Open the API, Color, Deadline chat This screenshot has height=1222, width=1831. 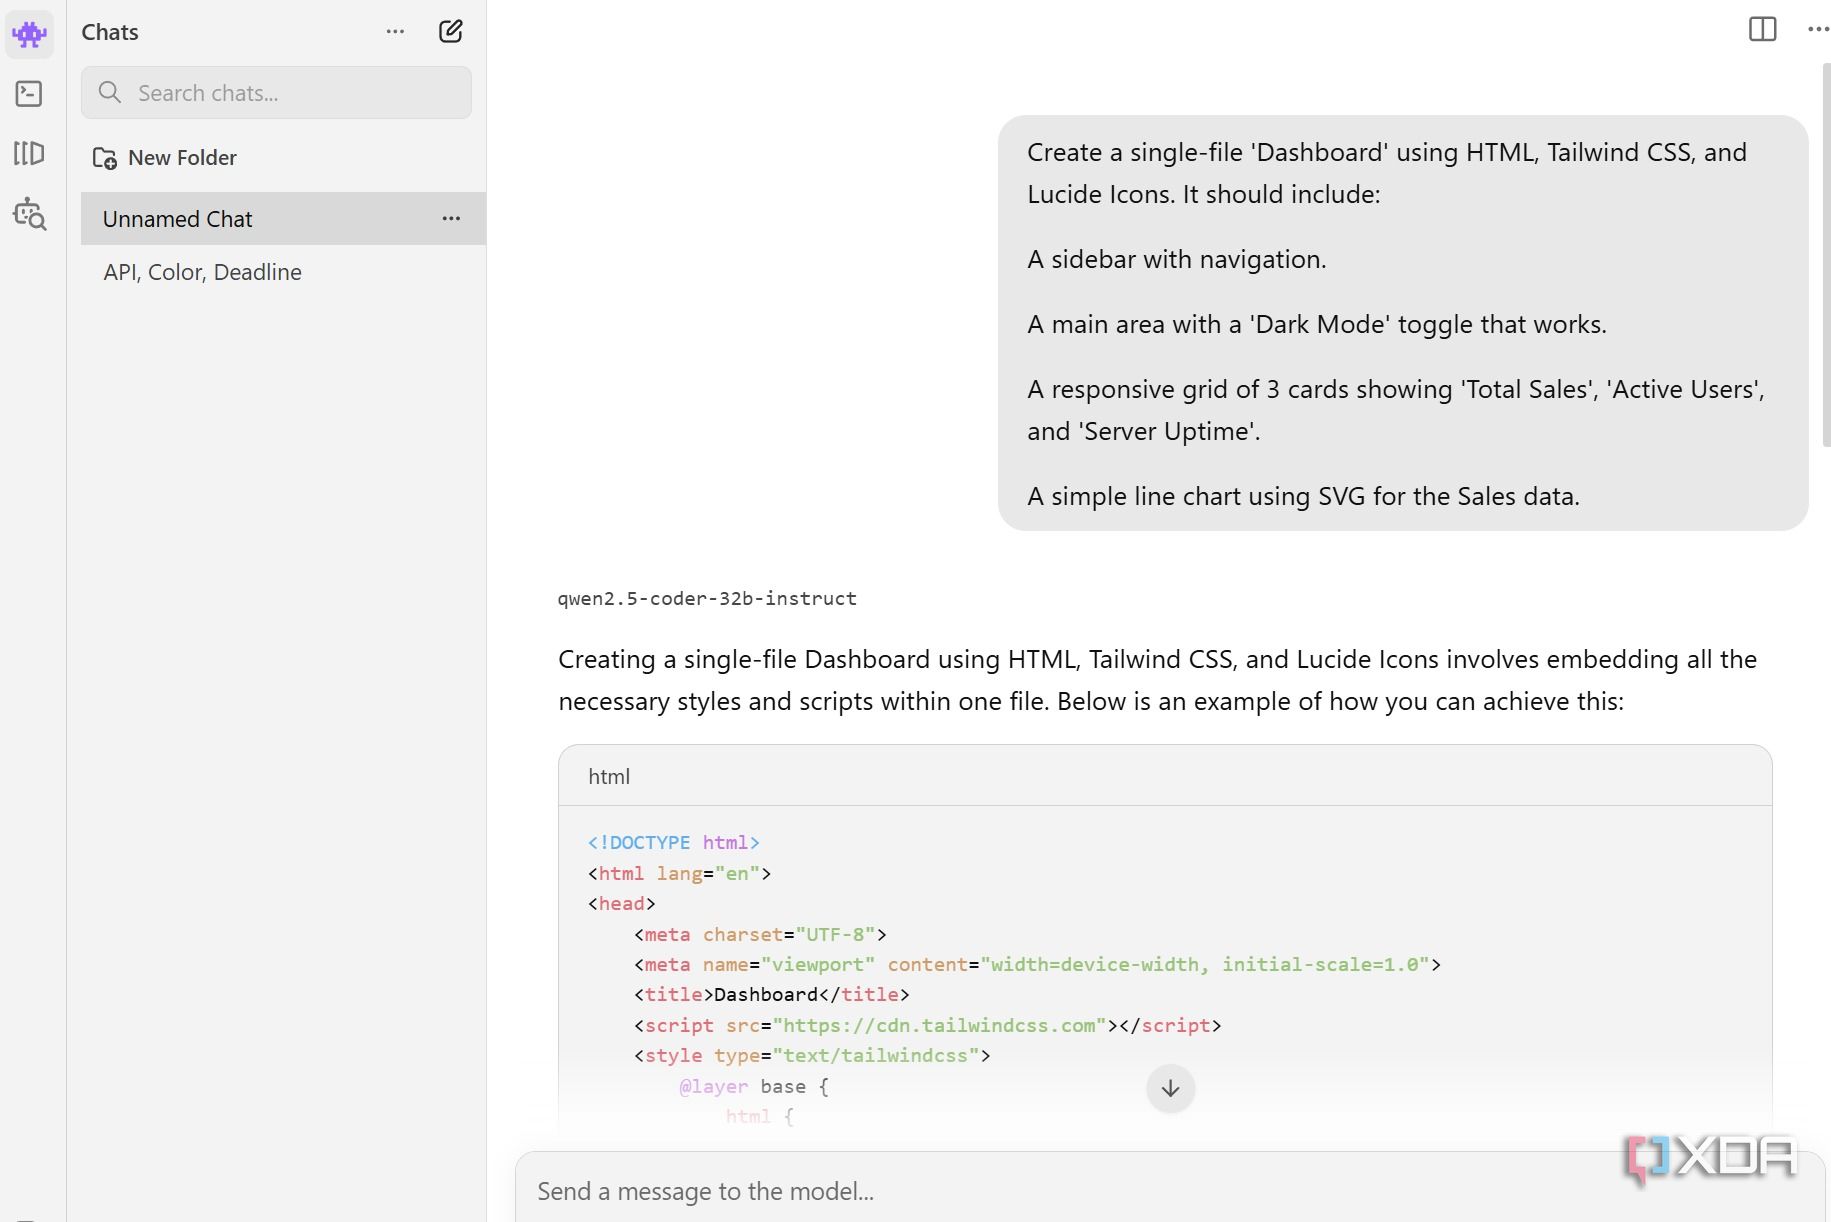202,272
